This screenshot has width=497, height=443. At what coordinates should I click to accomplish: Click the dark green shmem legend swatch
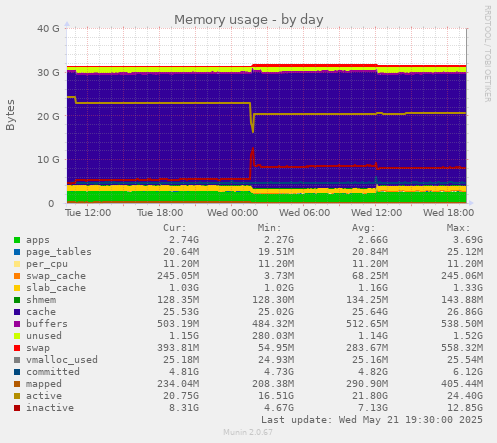(17, 300)
